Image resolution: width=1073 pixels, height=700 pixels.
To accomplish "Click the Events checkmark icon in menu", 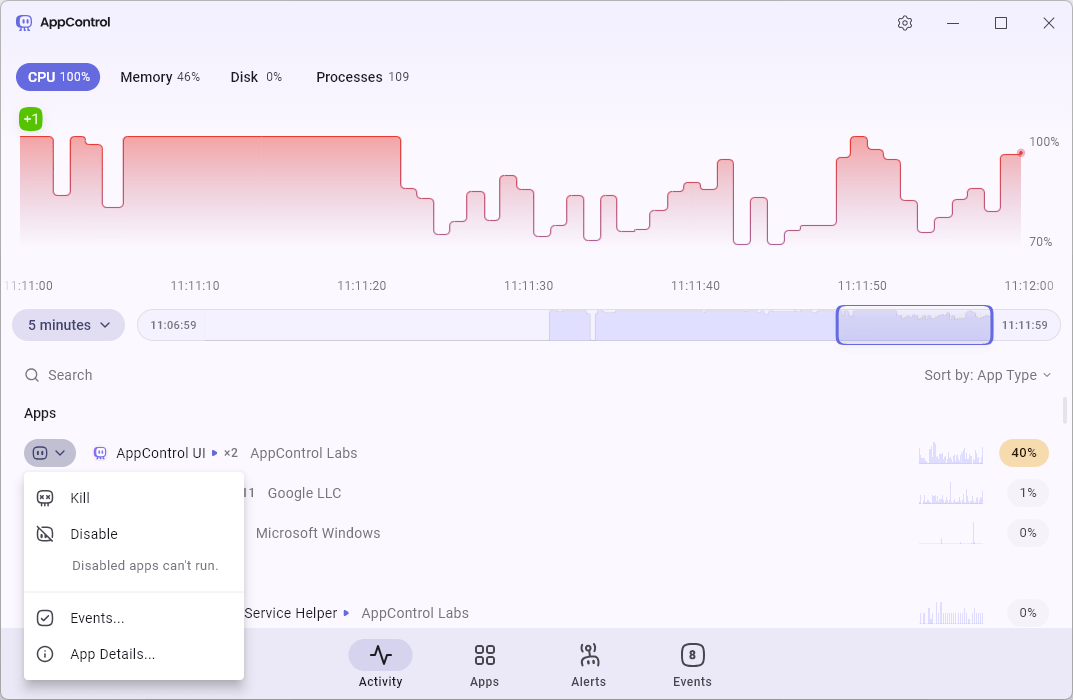I will 45,618.
